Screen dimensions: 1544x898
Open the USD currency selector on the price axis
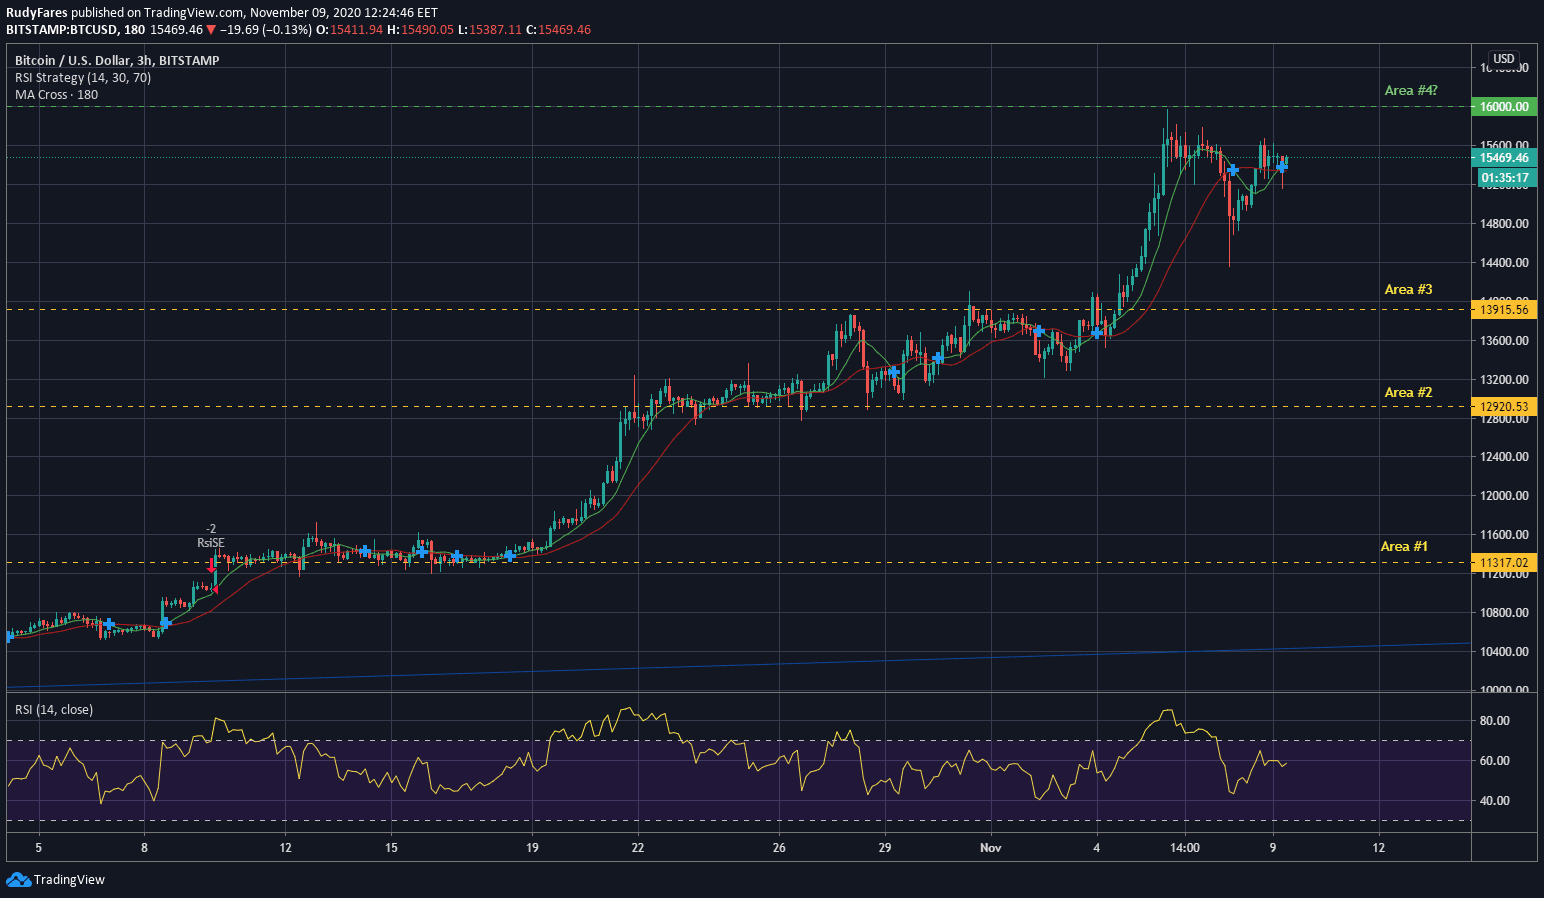(x=1503, y=59)
